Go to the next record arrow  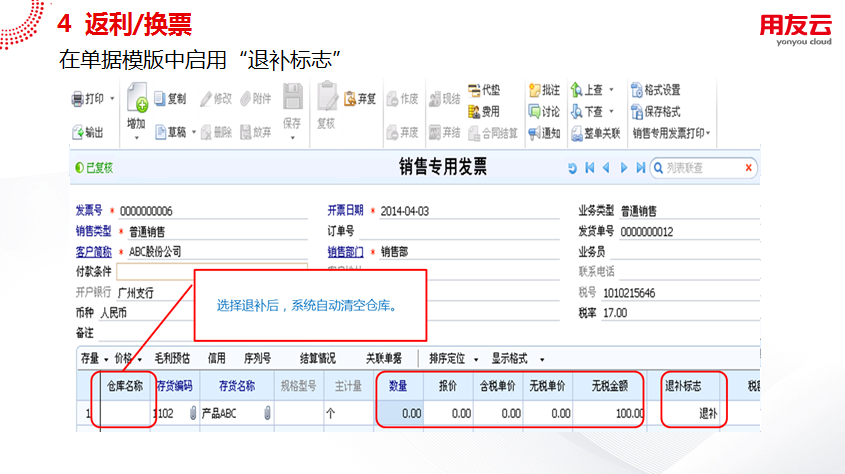(624, 168)
